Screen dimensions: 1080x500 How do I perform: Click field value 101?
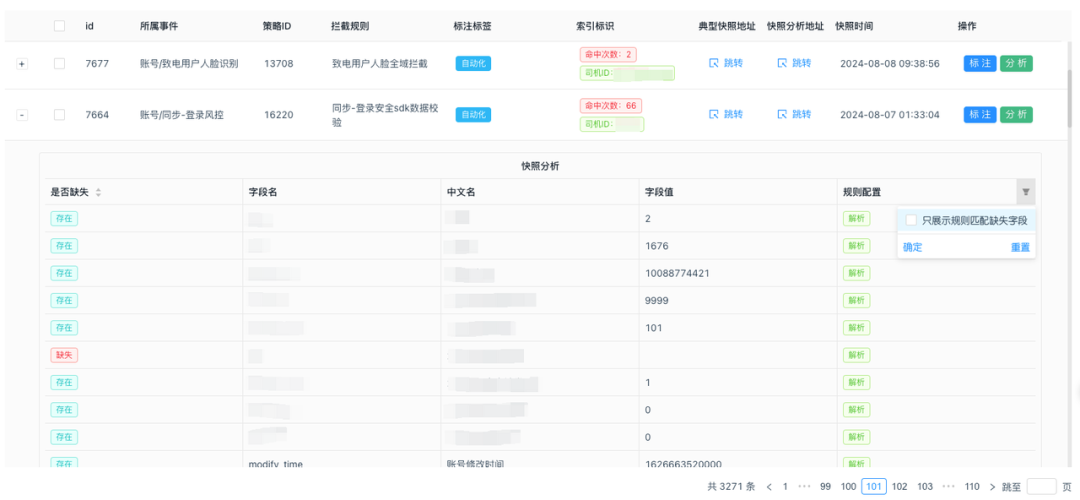coord(654,328)
